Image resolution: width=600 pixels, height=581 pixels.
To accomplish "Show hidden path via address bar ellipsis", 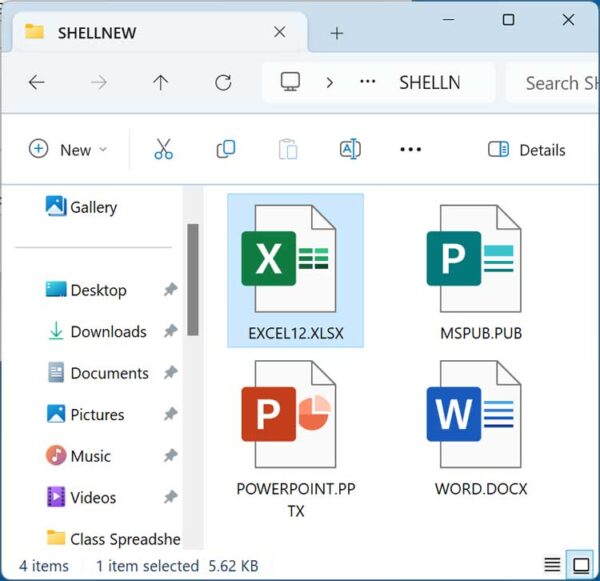I will (x=367, y=82).
